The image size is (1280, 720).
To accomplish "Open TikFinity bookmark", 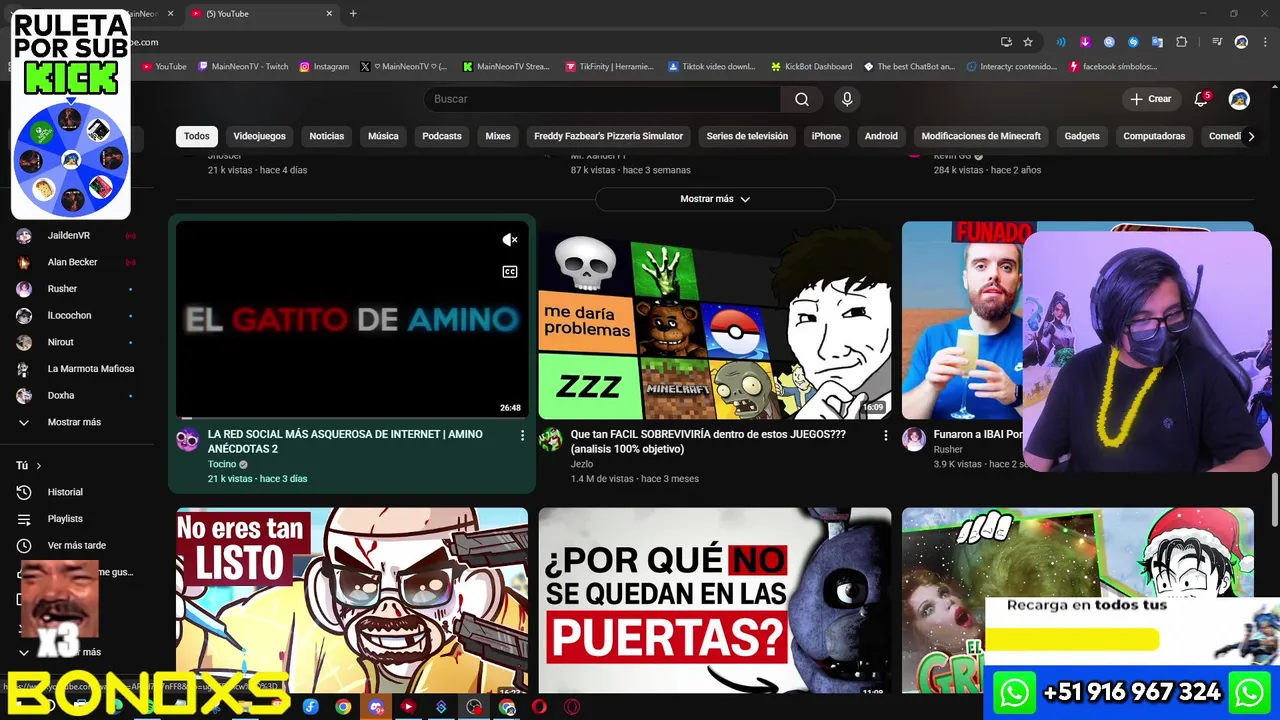I will pyautogui.click(x=609, y=67).
